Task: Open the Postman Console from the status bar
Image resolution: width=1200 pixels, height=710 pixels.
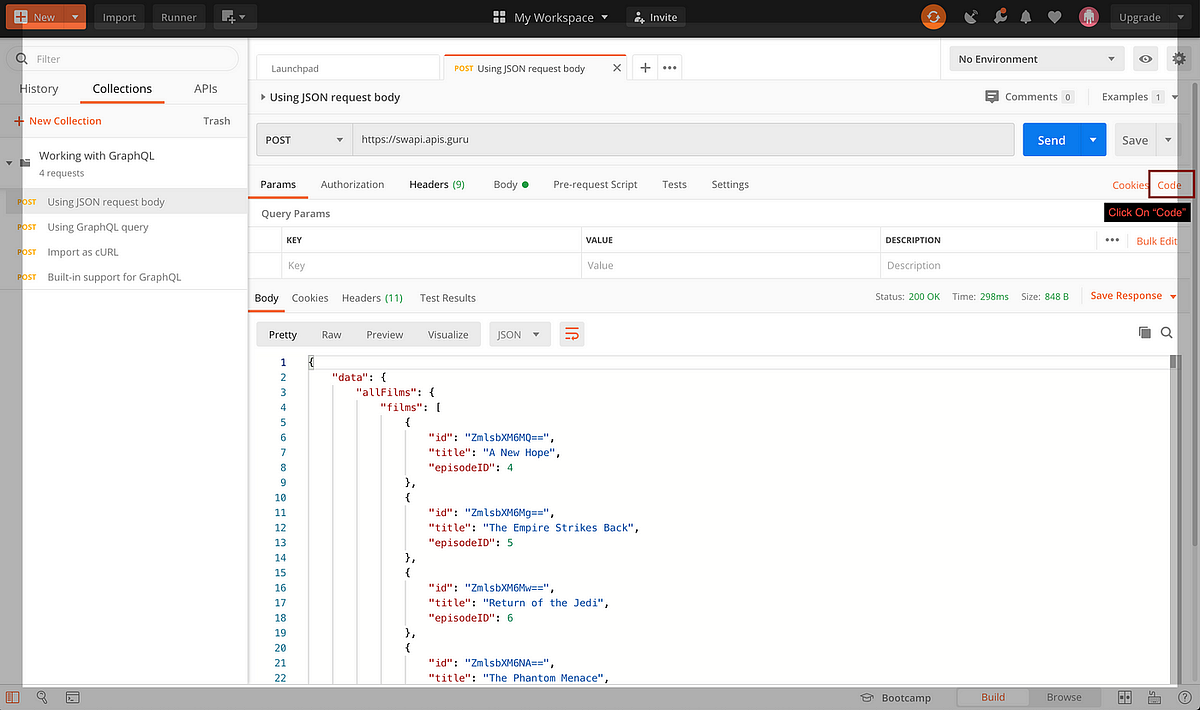Action: click(x=72, y=697)
